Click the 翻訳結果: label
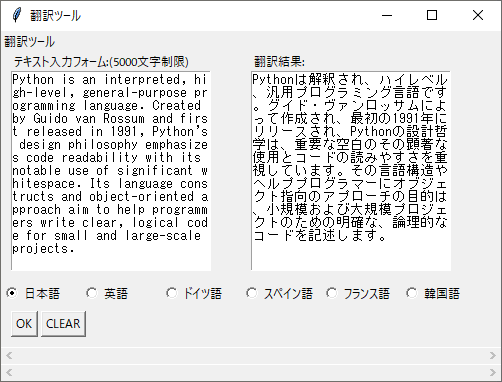The image size is (502, 382). tap(279, 62)
